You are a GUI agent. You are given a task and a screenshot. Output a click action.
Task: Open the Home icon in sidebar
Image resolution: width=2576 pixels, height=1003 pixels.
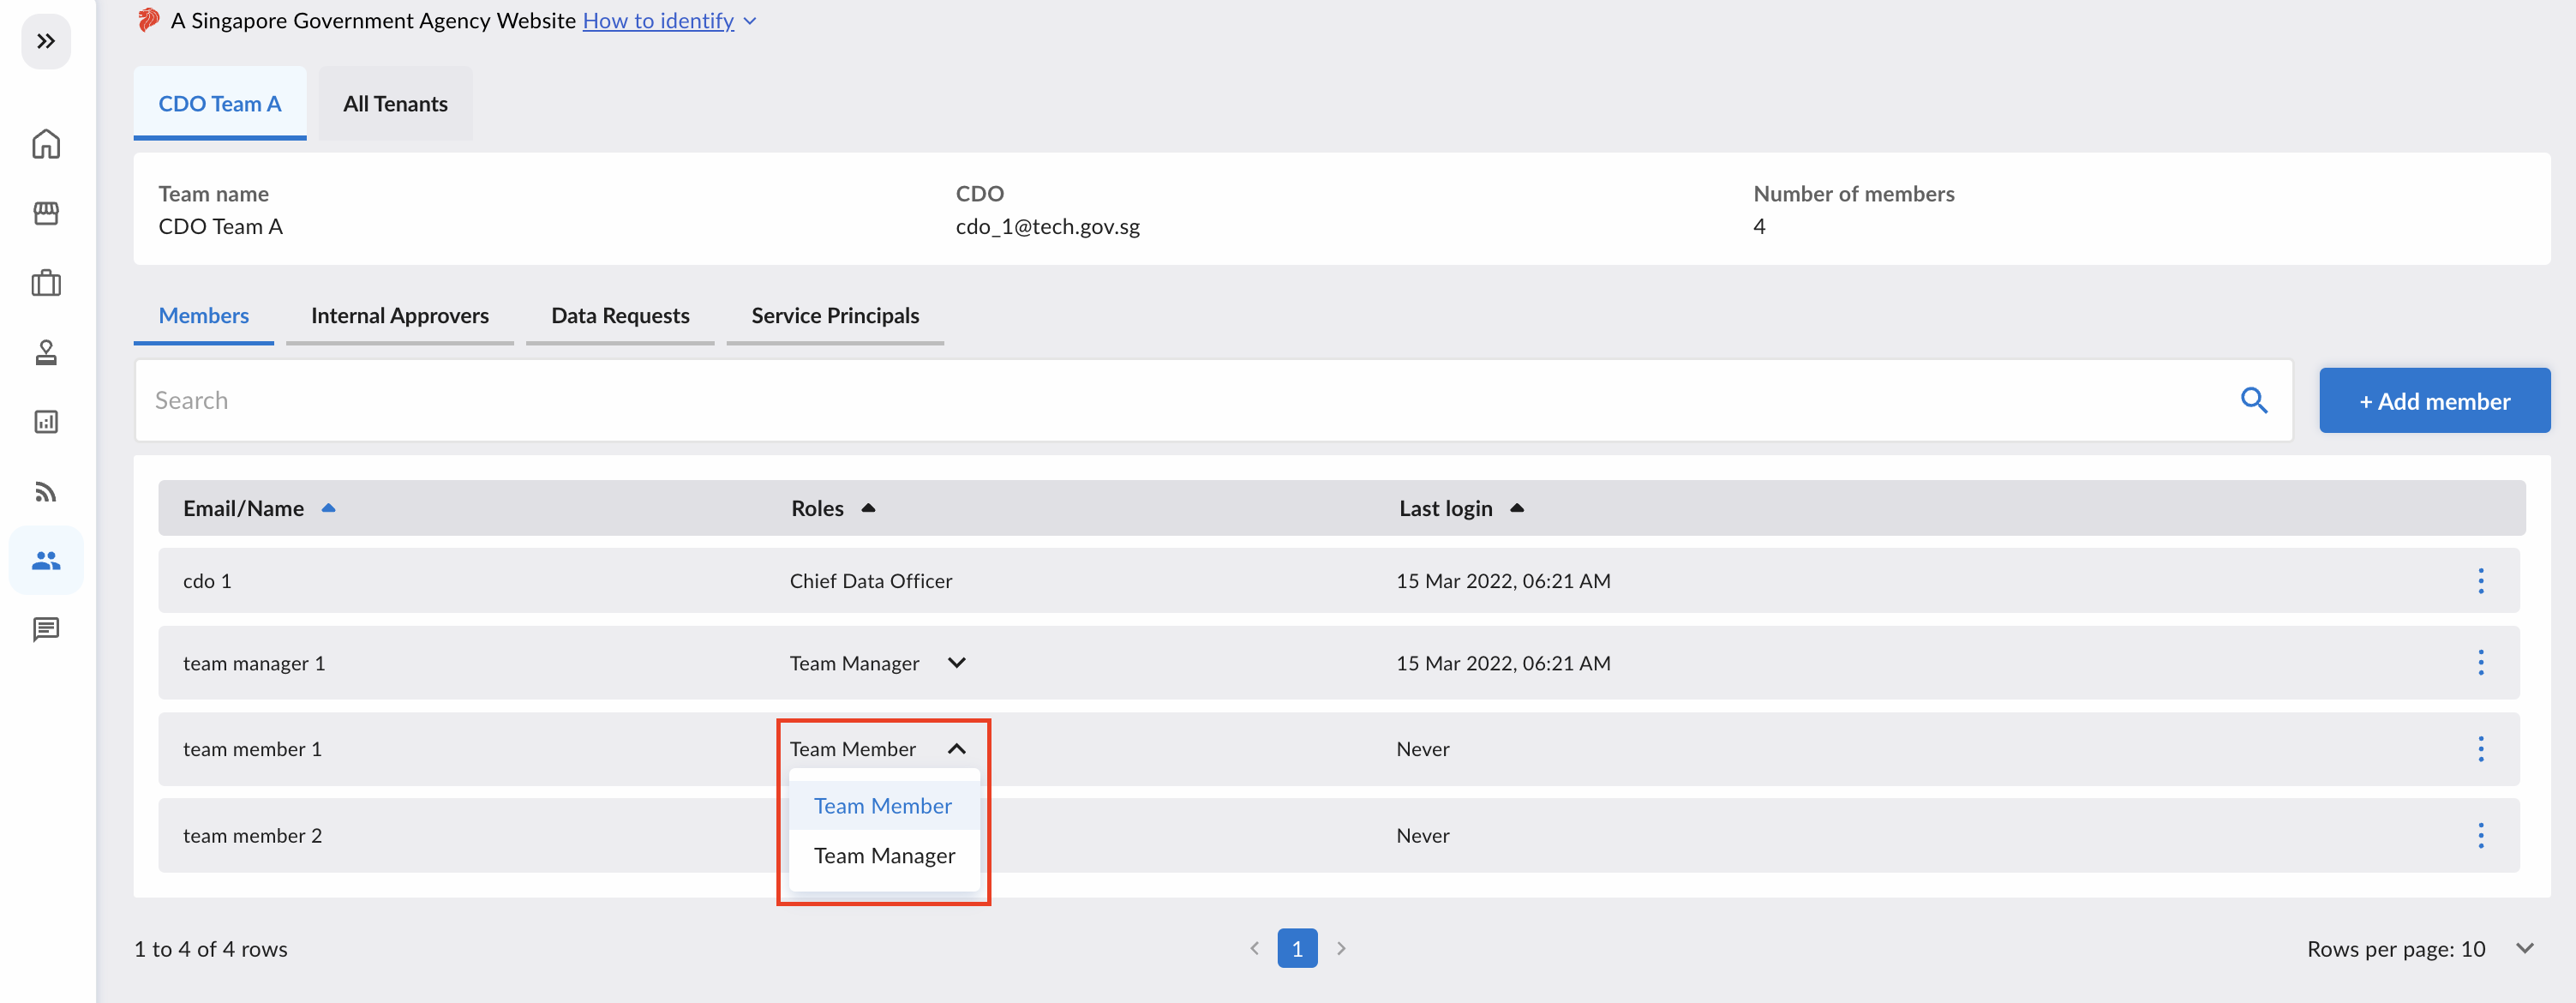[46, 144]
